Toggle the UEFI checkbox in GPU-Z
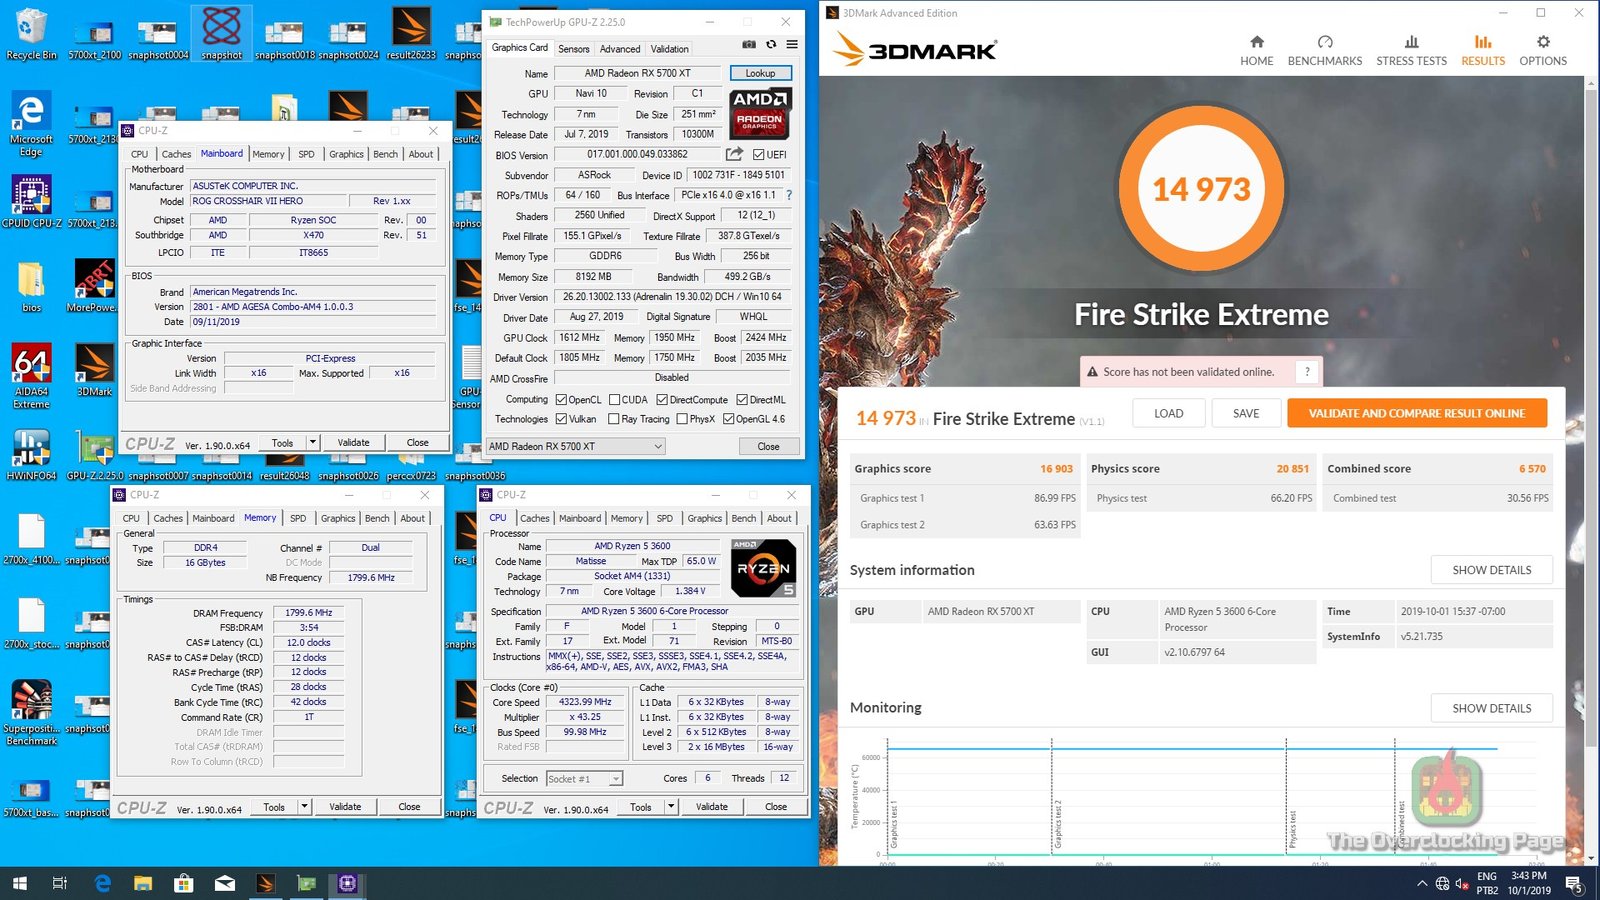This screenshot has height=900, width=1600. click(x=759, y=155)
